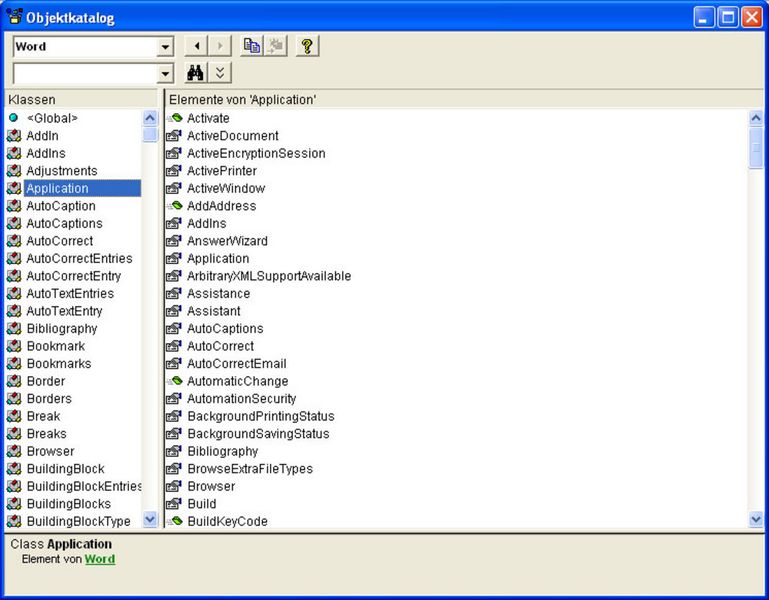This screenshot has height=600, width=769.
Task: Click the AddAddress method icon
Action: pyautogui.click(x=174, y=206)
